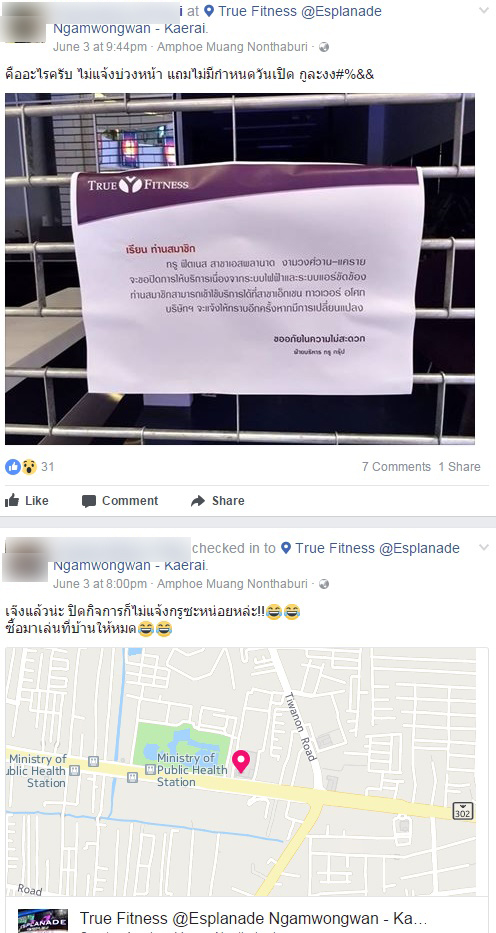Click the Comment speech bubble icon
Screen dimensions: 496x933
coord(89,501)
